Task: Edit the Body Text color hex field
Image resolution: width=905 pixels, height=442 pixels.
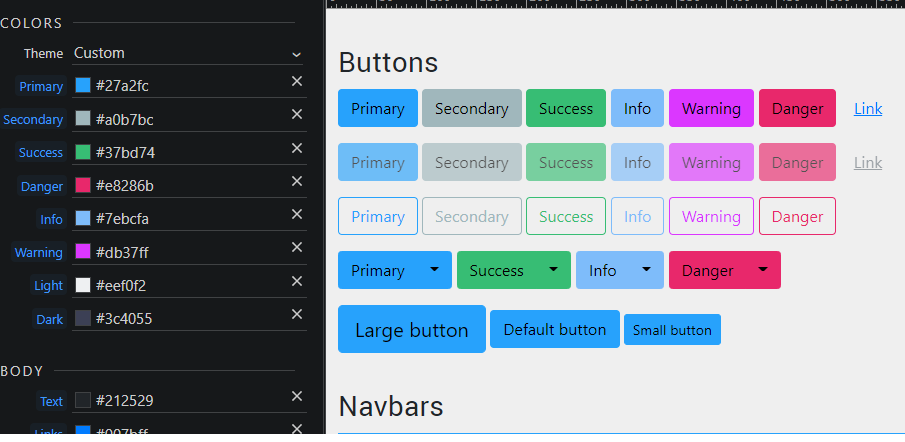Action: [x=180, y=401]
